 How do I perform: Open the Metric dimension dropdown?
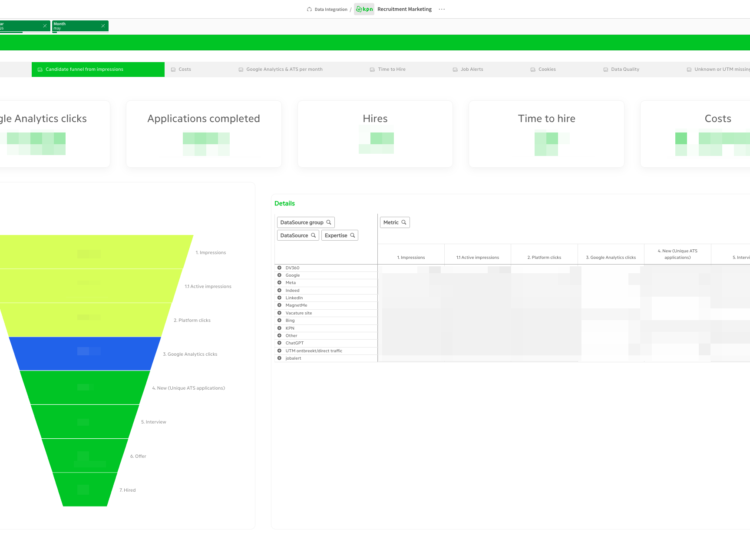click(x=395, y=222)
